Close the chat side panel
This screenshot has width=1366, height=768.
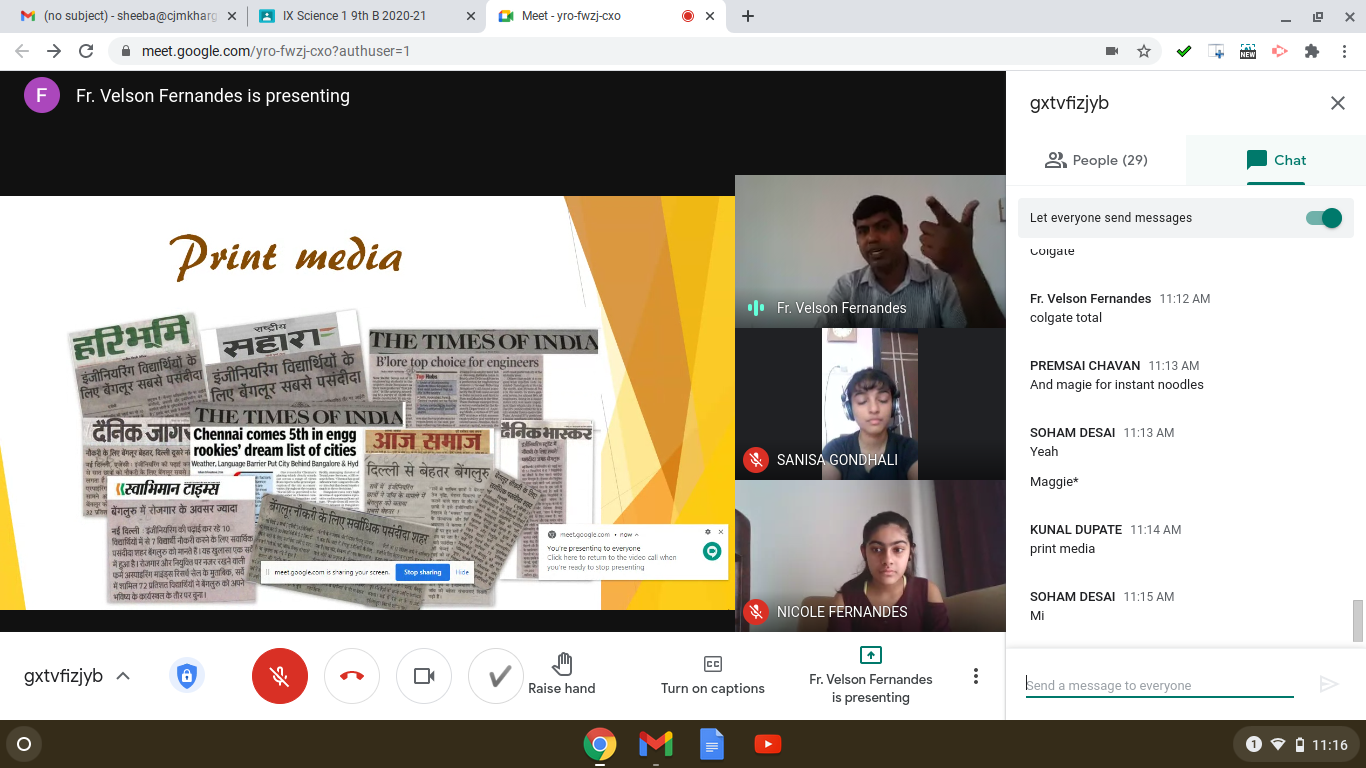[1337, 103]
